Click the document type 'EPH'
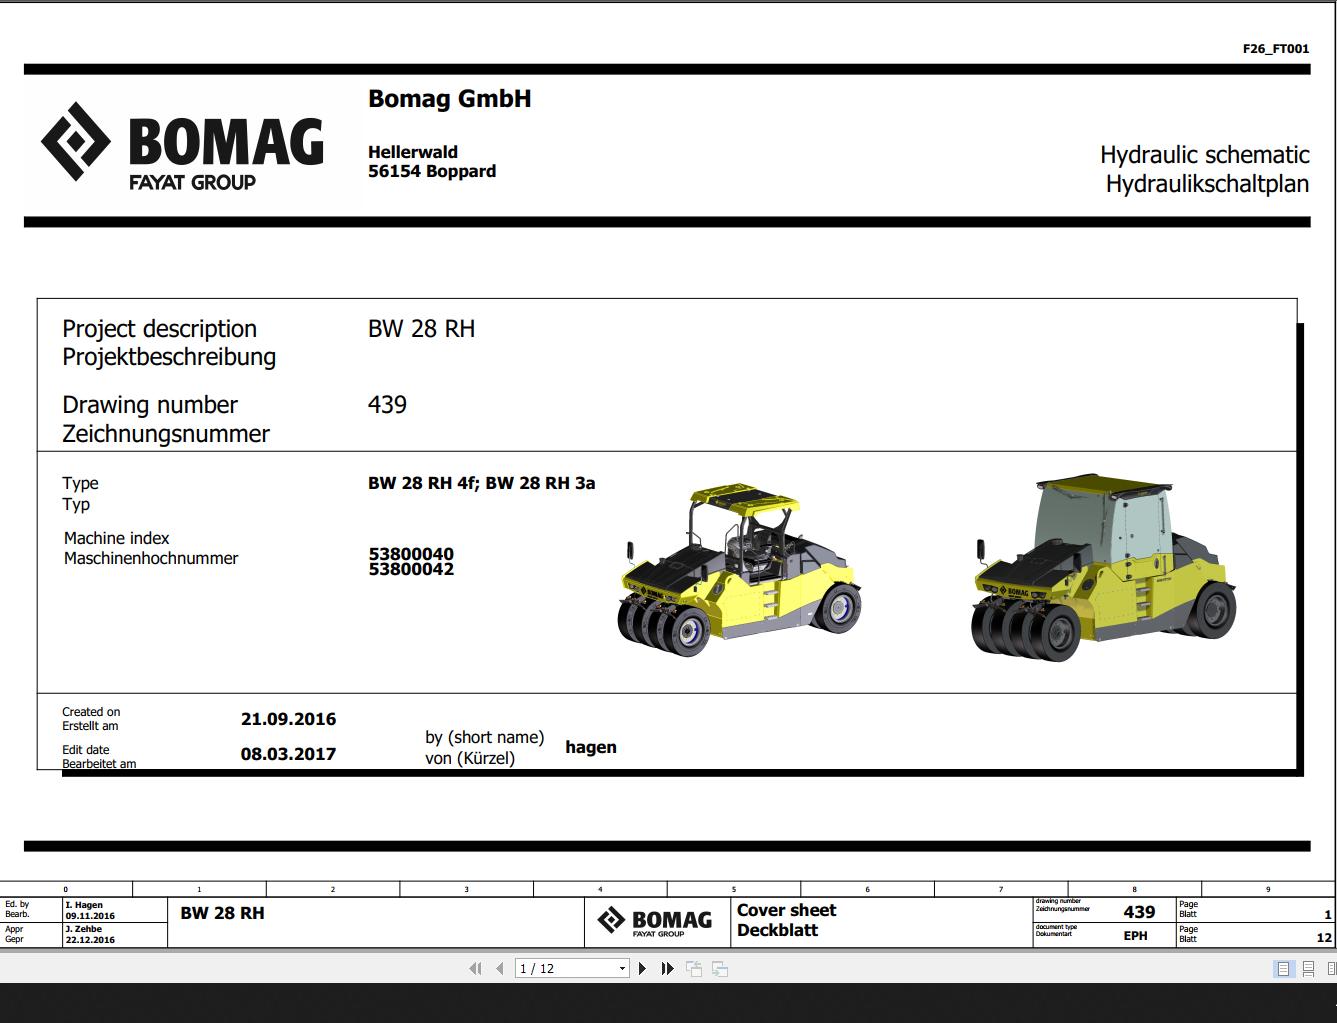 [x=1135, y=936]
